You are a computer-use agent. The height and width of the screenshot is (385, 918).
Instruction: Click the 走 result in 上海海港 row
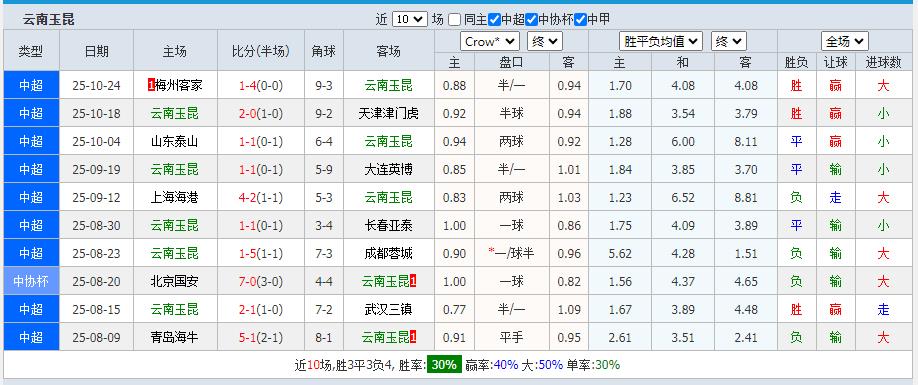tap(835, 198)
